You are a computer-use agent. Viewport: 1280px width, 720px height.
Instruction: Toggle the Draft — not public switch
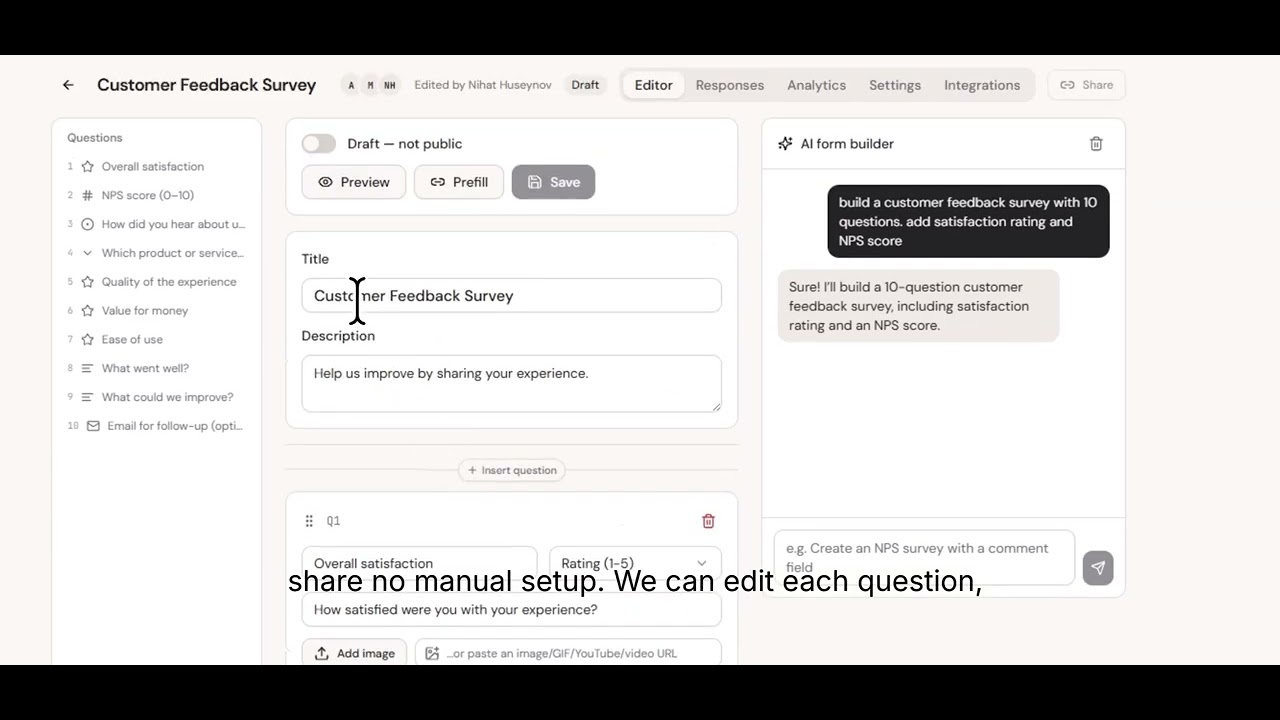tap(319, 144)
